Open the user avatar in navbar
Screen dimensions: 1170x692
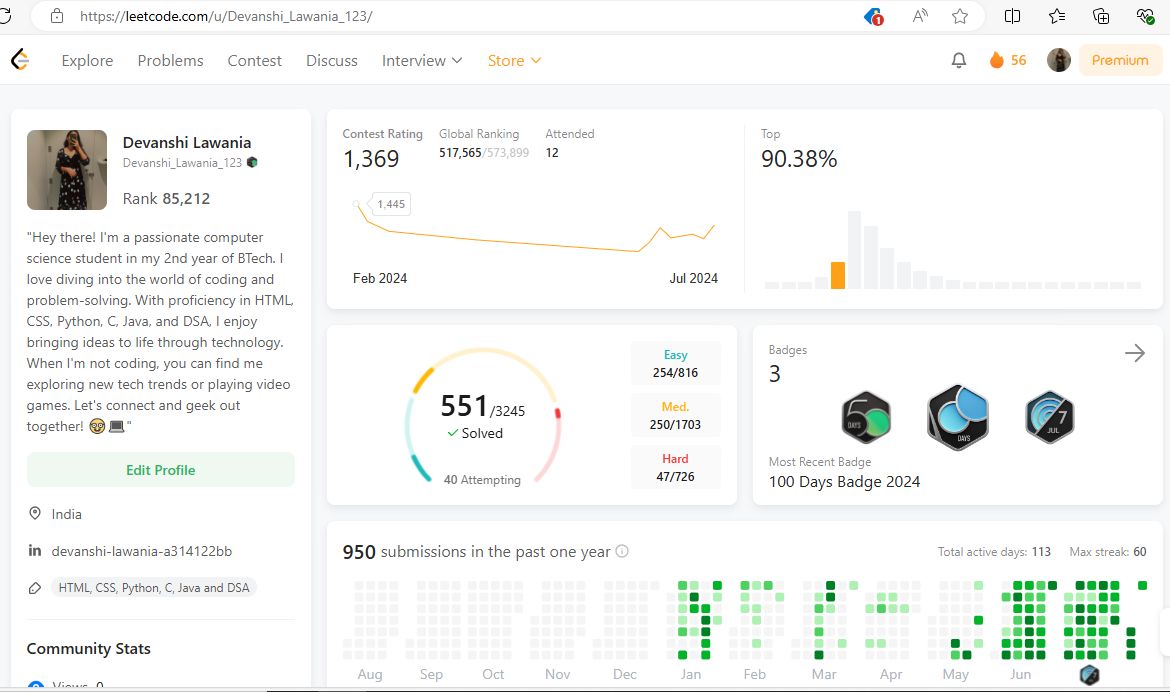pos(1058,60)
